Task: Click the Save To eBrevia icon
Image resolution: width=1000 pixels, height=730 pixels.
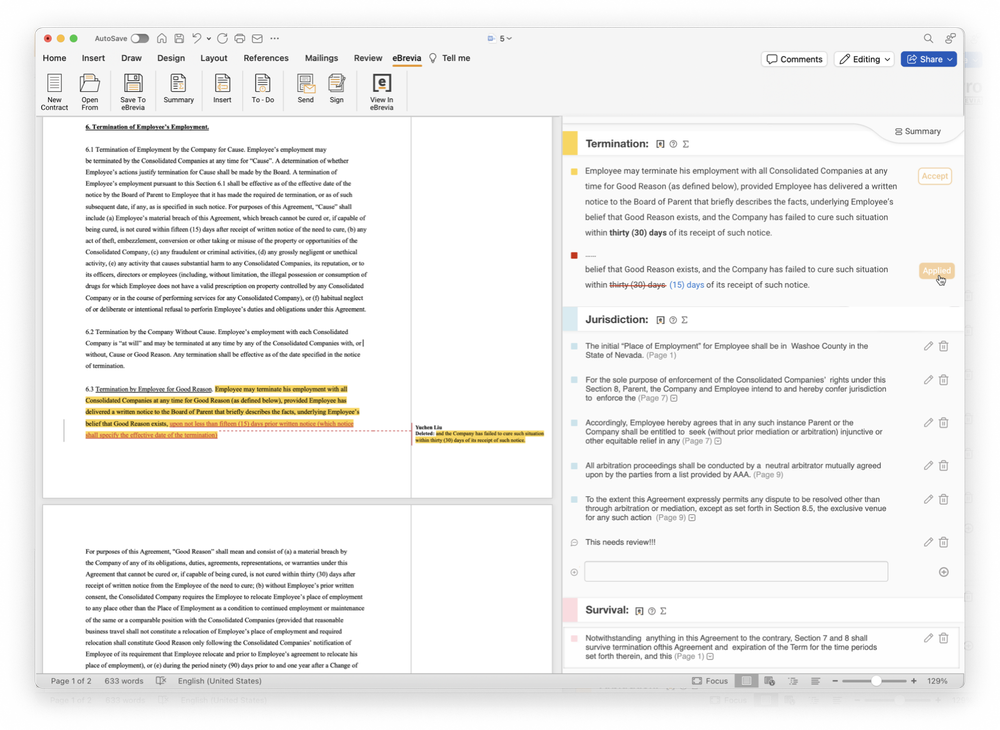Action: [x=133, y=91]
